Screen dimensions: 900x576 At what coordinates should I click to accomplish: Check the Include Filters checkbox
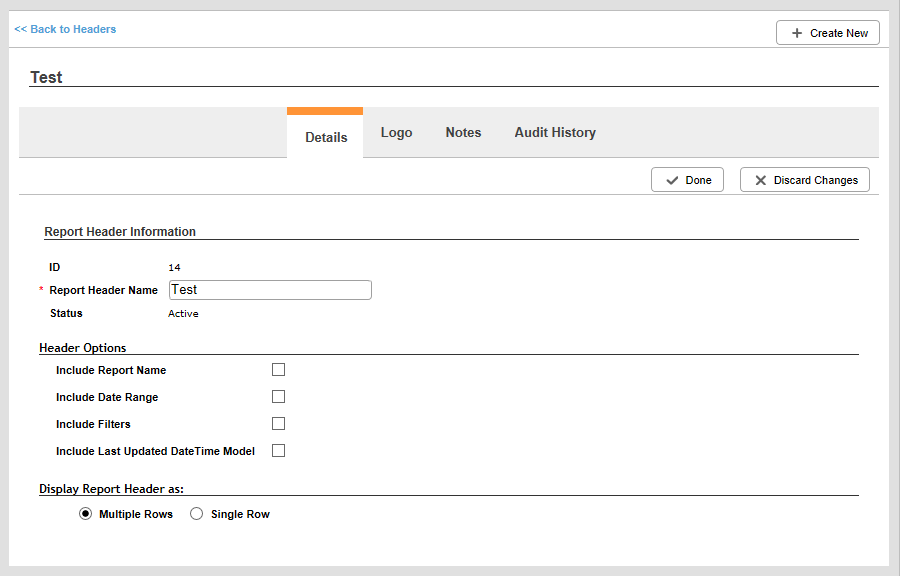click(x=278, y=423)
